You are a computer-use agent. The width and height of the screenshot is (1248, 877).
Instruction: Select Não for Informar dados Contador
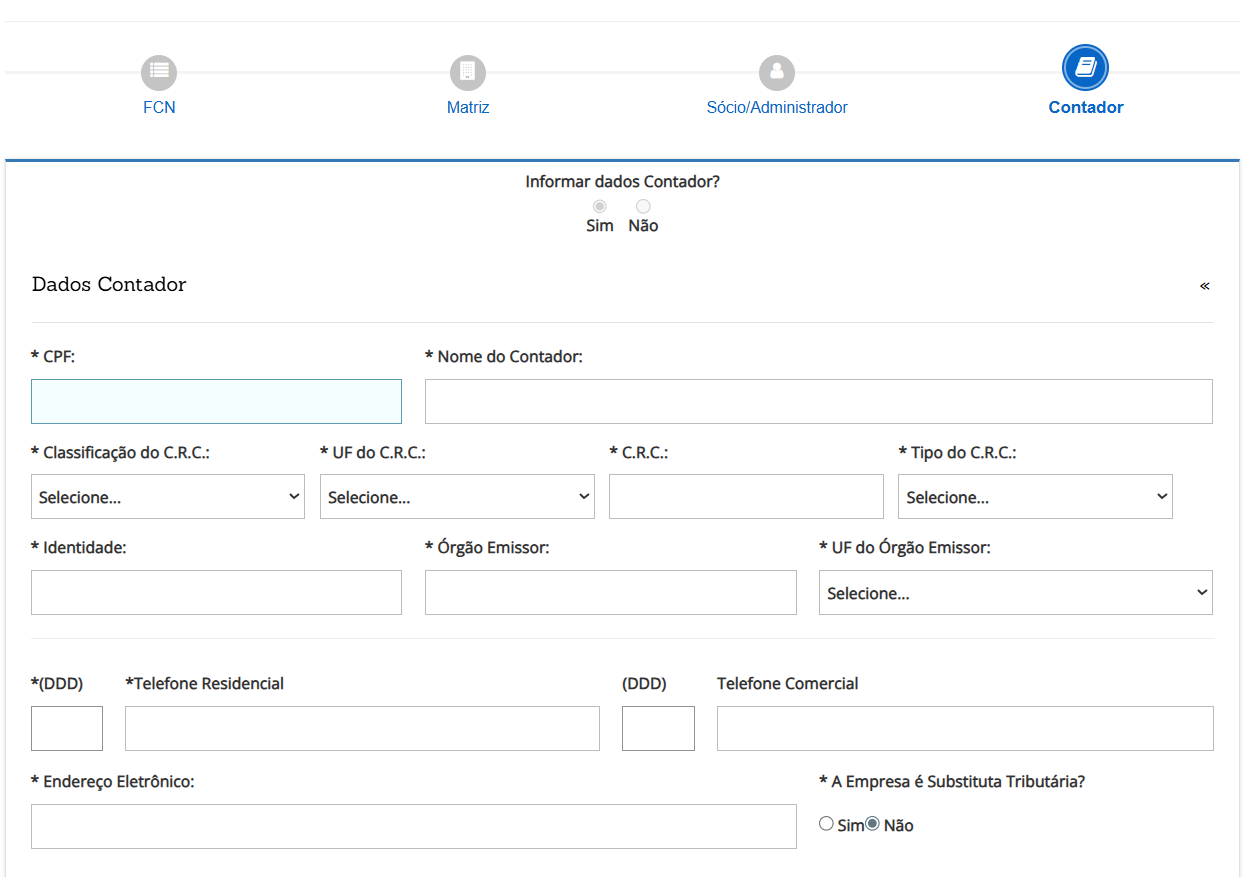coord(643,206)
